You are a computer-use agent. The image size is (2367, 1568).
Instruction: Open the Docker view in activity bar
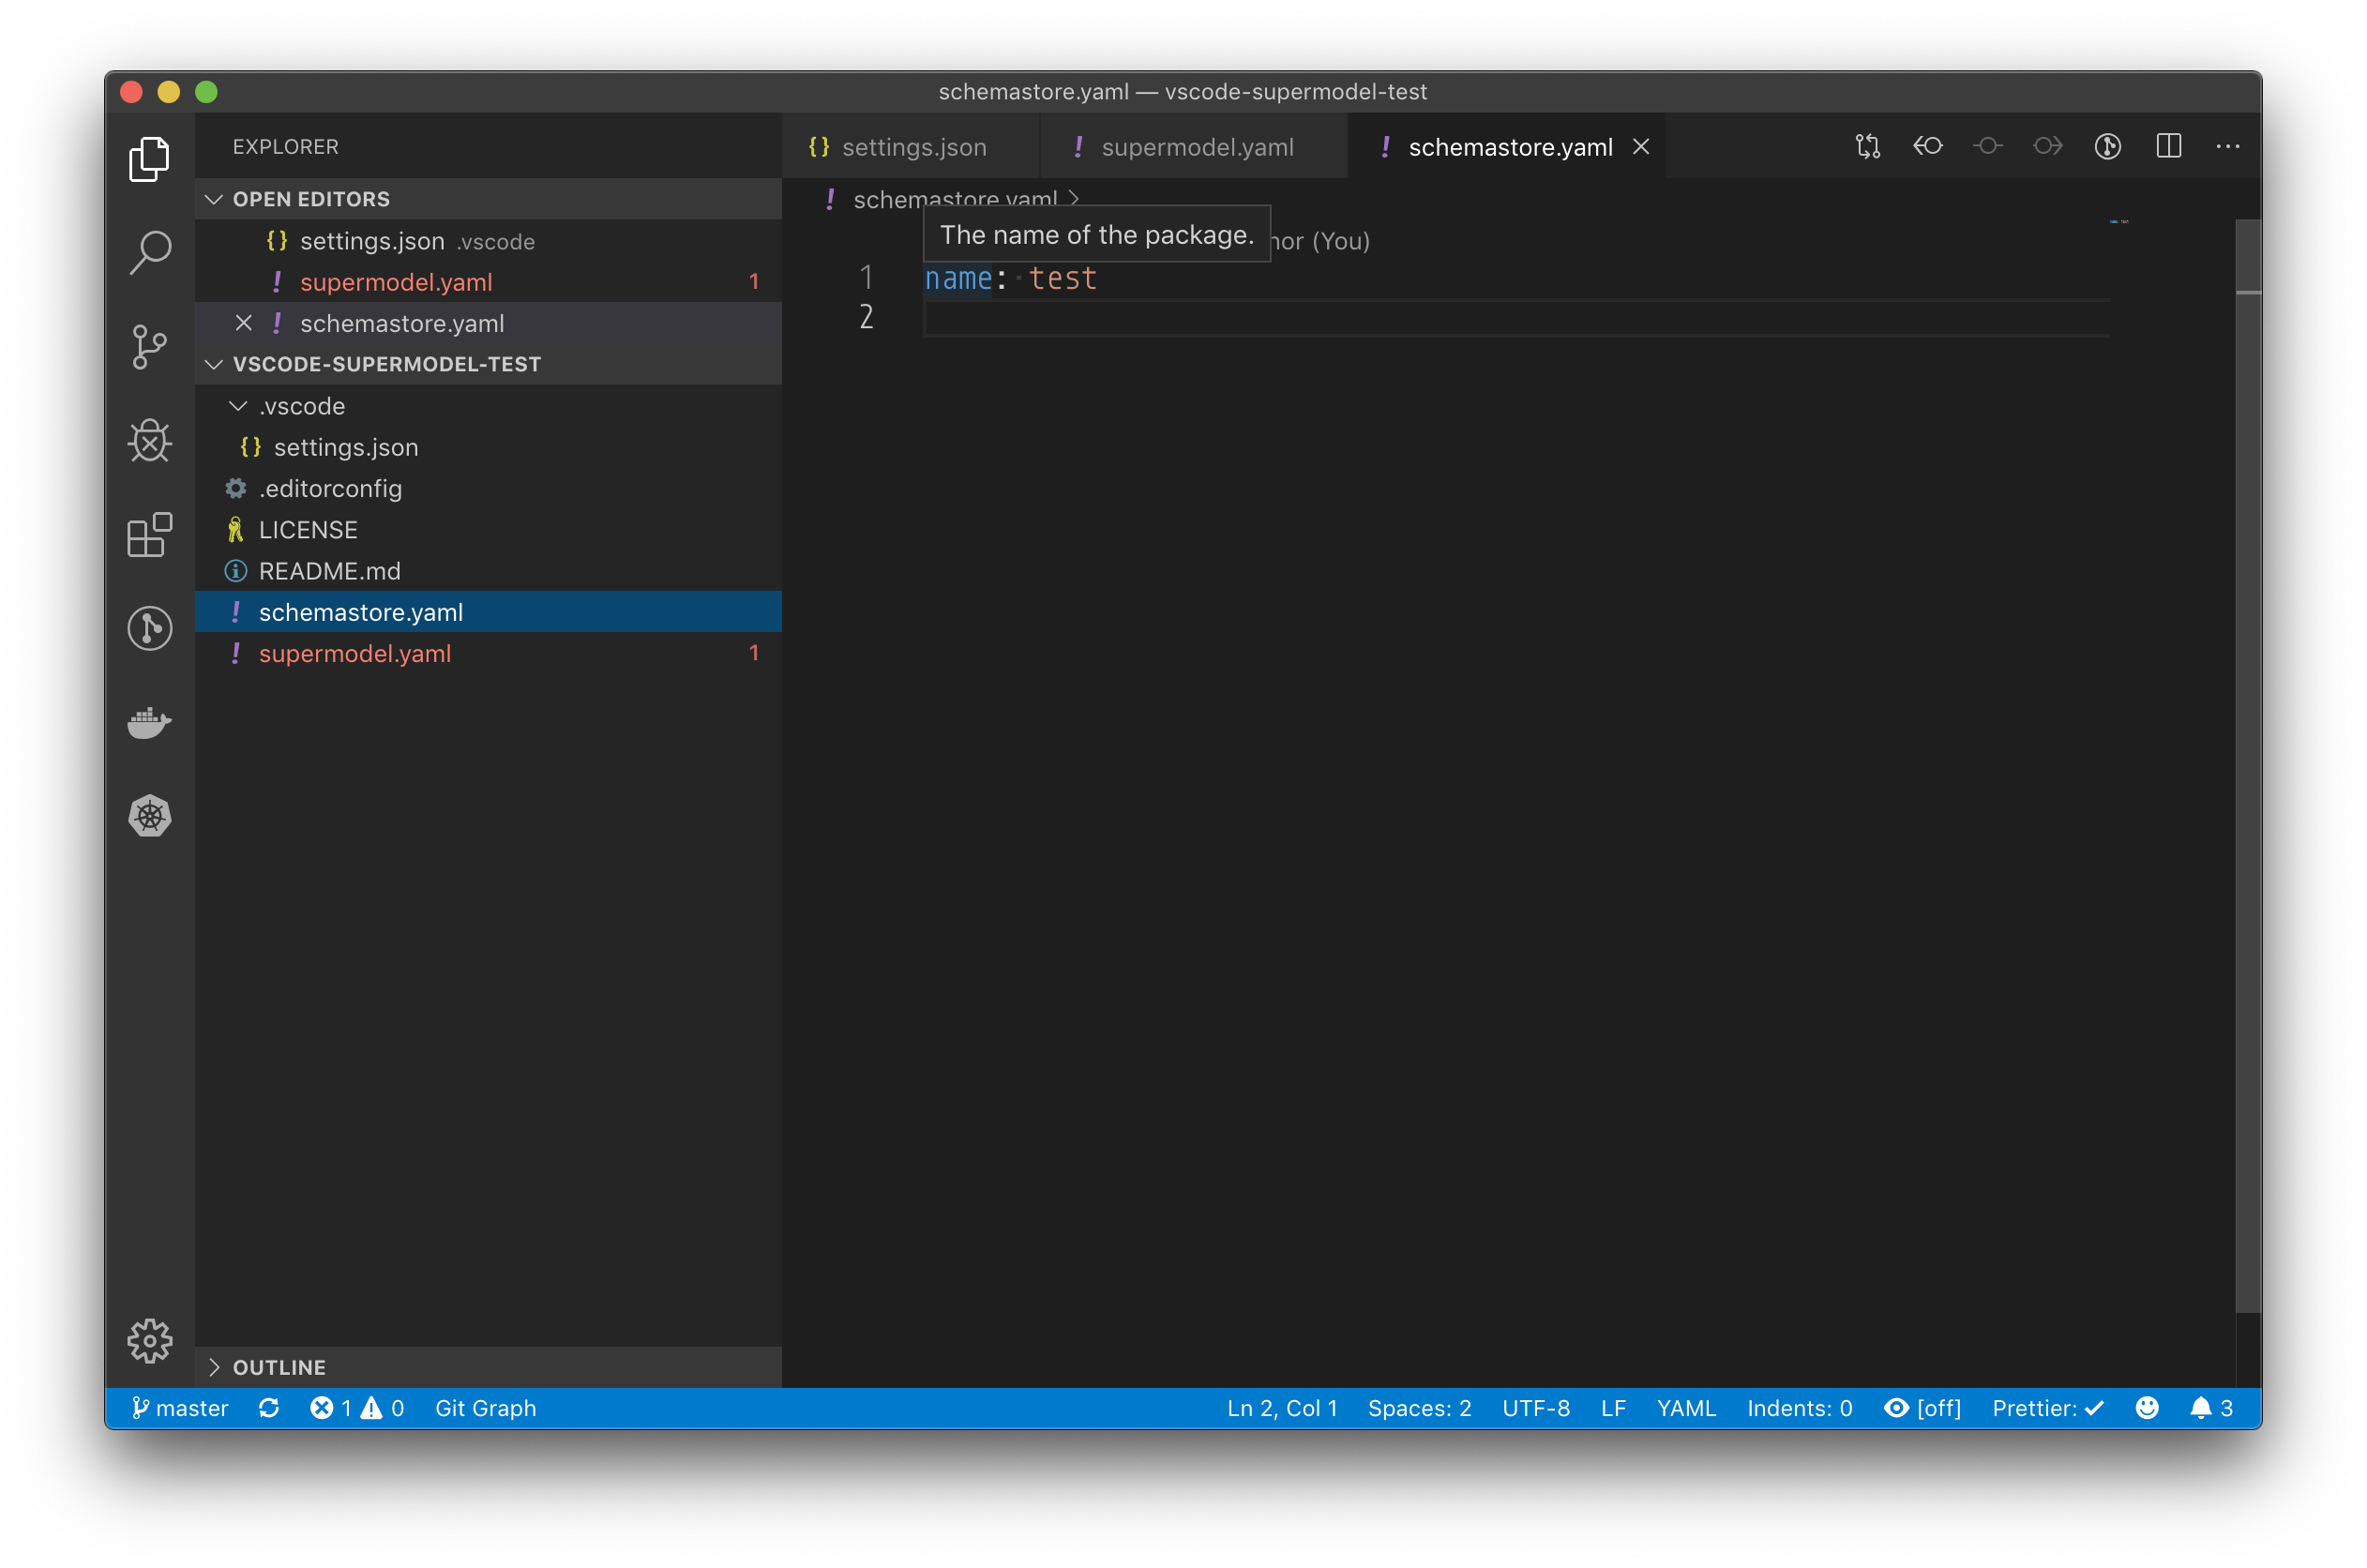click(149, 722)
